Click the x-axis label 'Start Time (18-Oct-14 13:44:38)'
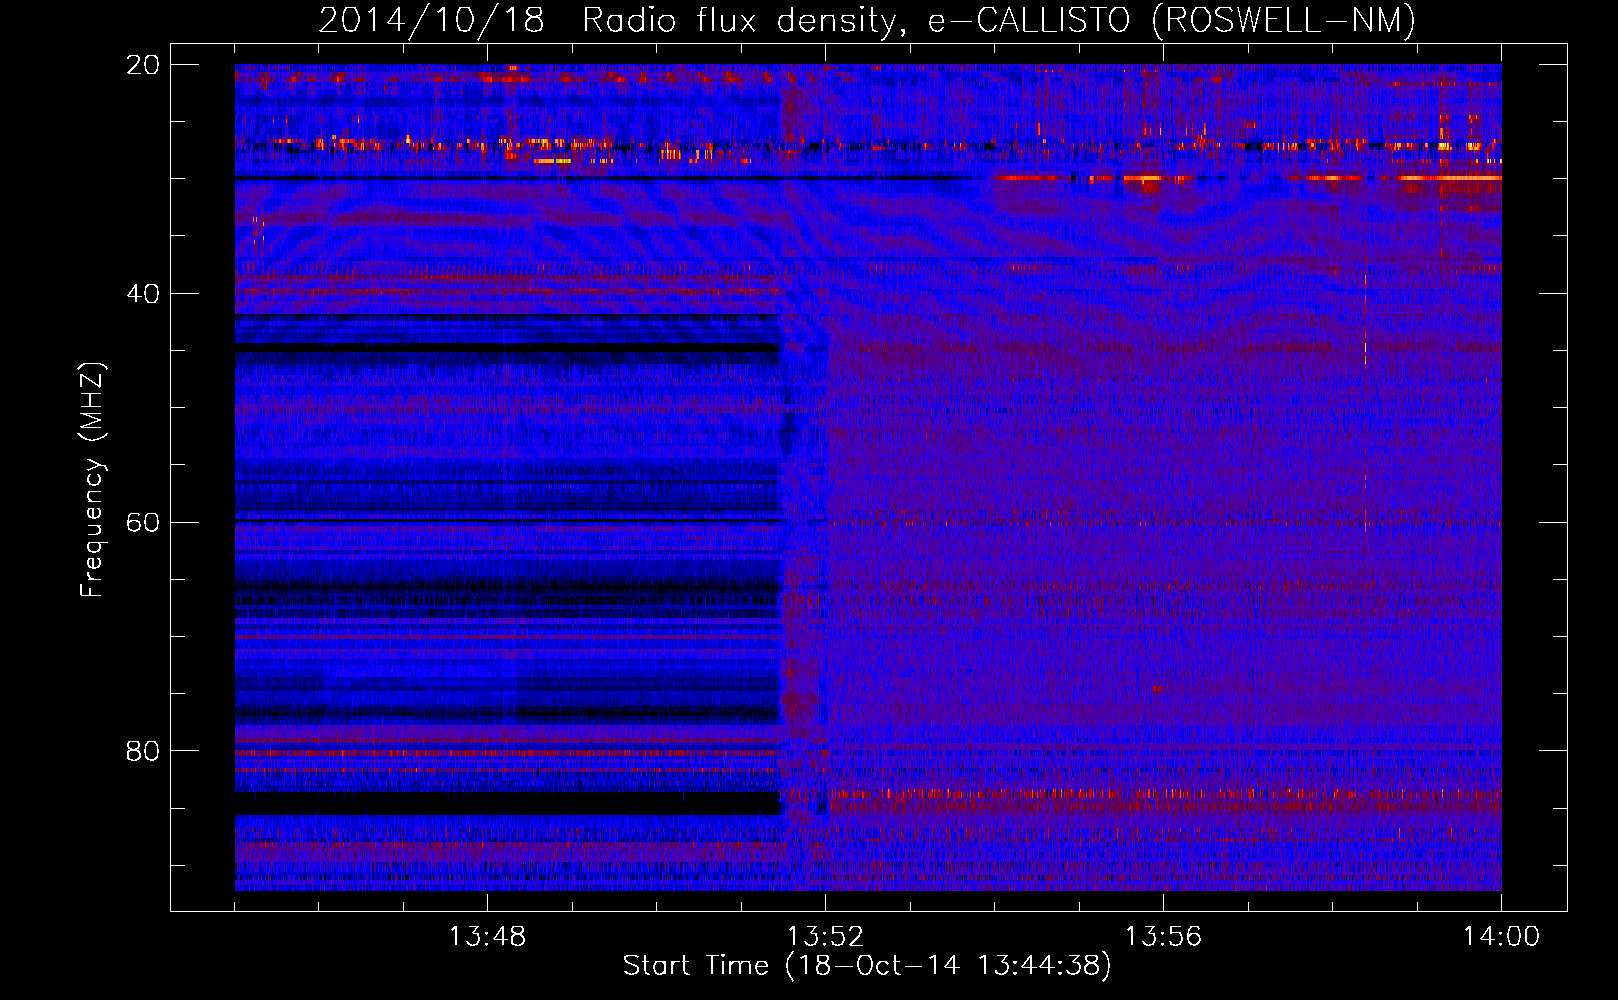The height and width of the screenshot is (1000, 1618). pyautogui.click(x=867, y=966)
